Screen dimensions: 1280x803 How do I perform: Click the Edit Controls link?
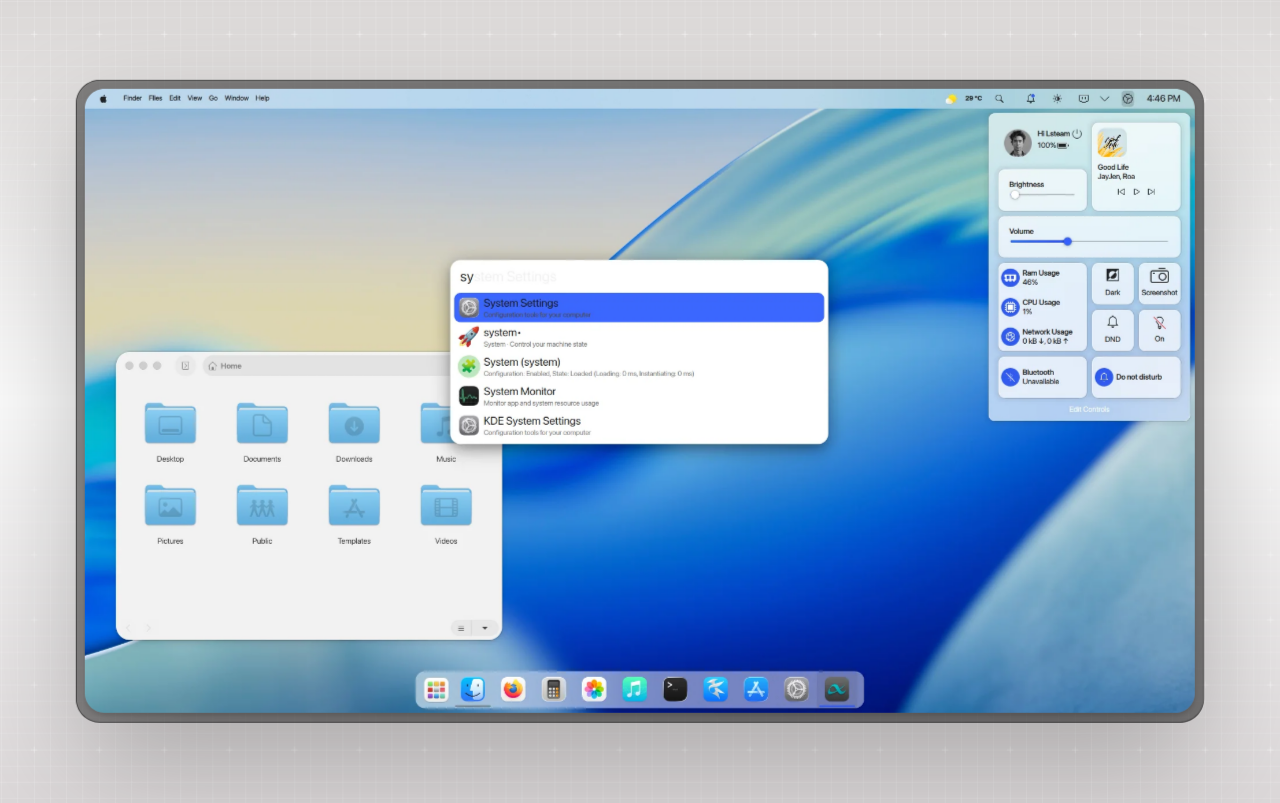(1088, 409)
